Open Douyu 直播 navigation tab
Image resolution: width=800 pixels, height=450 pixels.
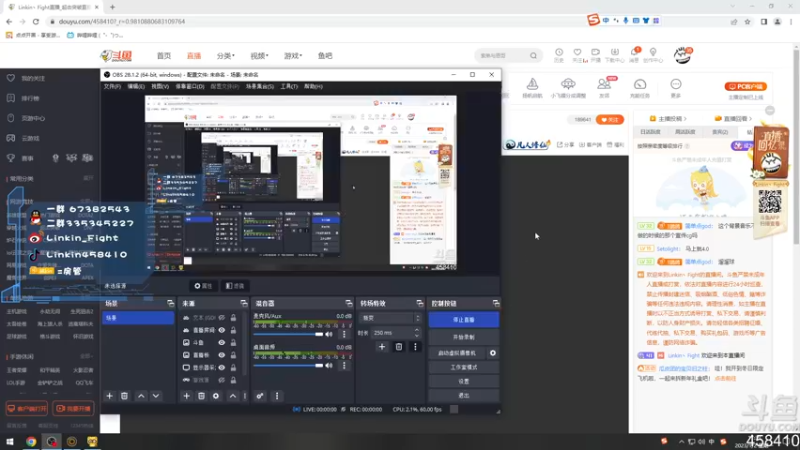tap(194, 56)
